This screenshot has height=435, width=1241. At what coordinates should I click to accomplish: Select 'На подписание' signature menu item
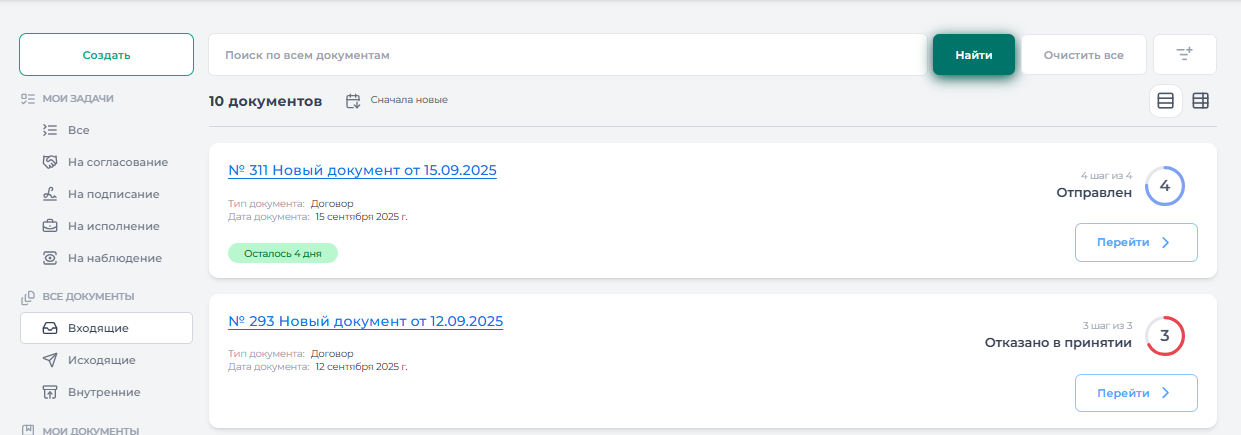coord(113,194)
